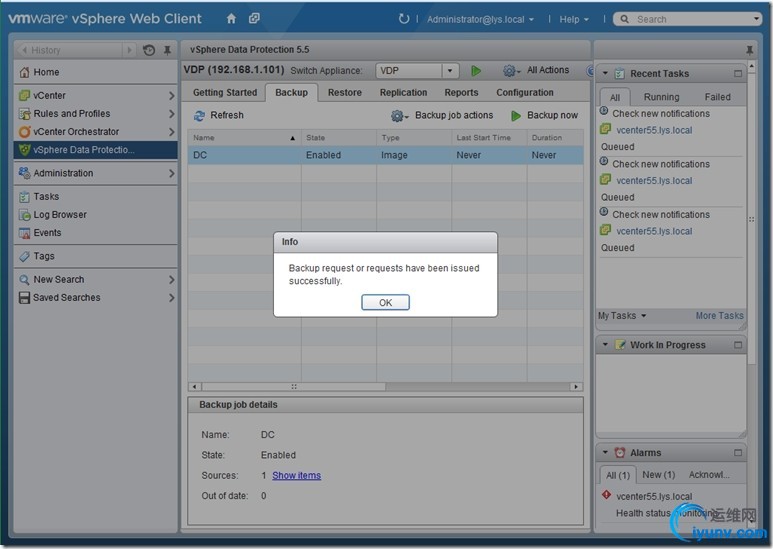Click the Administration icon

tap(24, 173)
